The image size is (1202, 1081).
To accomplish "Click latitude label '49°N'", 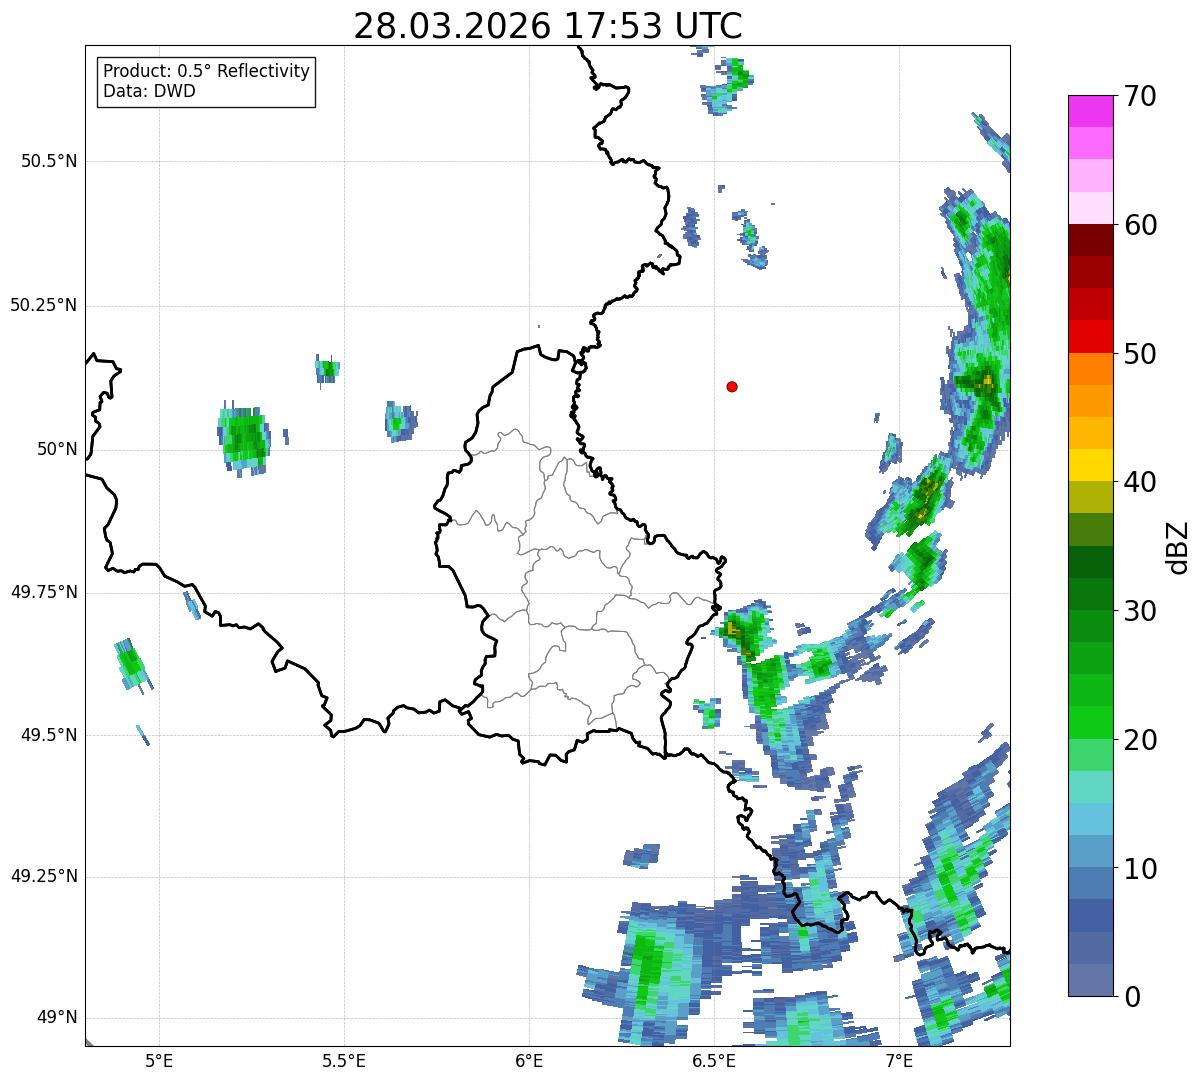I will pos(57,1018).
